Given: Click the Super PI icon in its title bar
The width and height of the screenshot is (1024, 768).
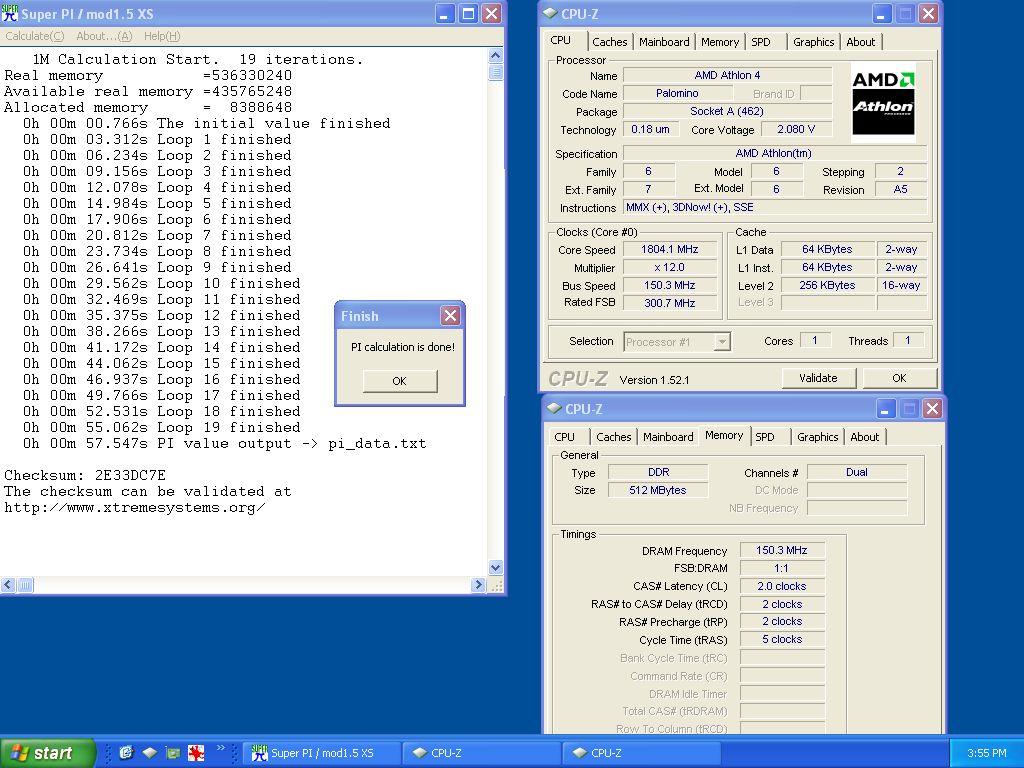Looking at the screenshot, I should coord(10,13).
